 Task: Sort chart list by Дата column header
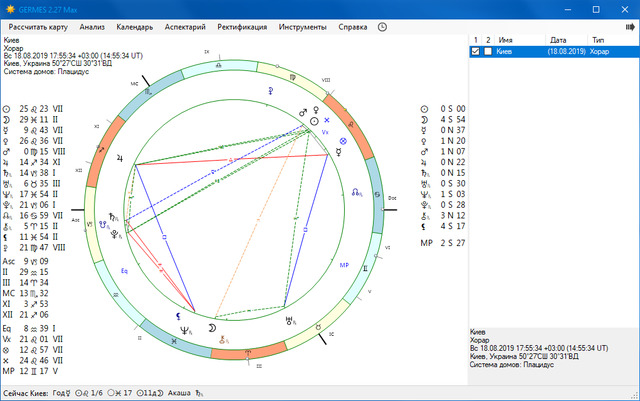coord(558,38)
